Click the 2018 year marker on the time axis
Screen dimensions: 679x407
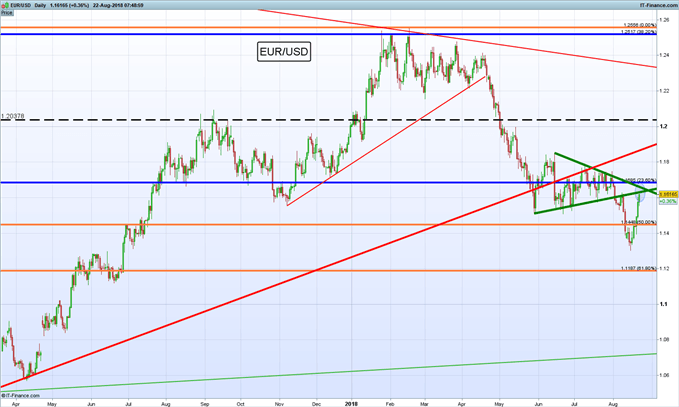coord(352,404)
